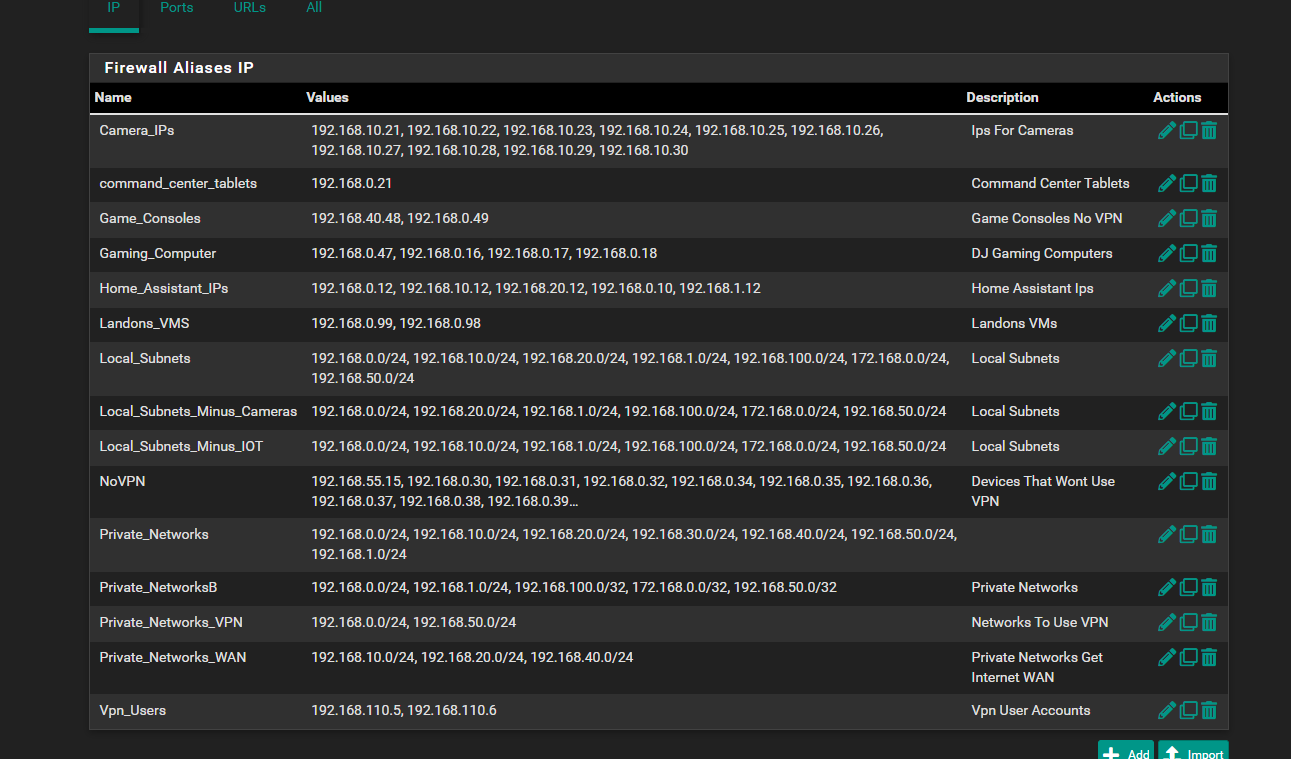
Task: Edit the Private_Networks_VPN alias
Action: tap(1166, 622)
